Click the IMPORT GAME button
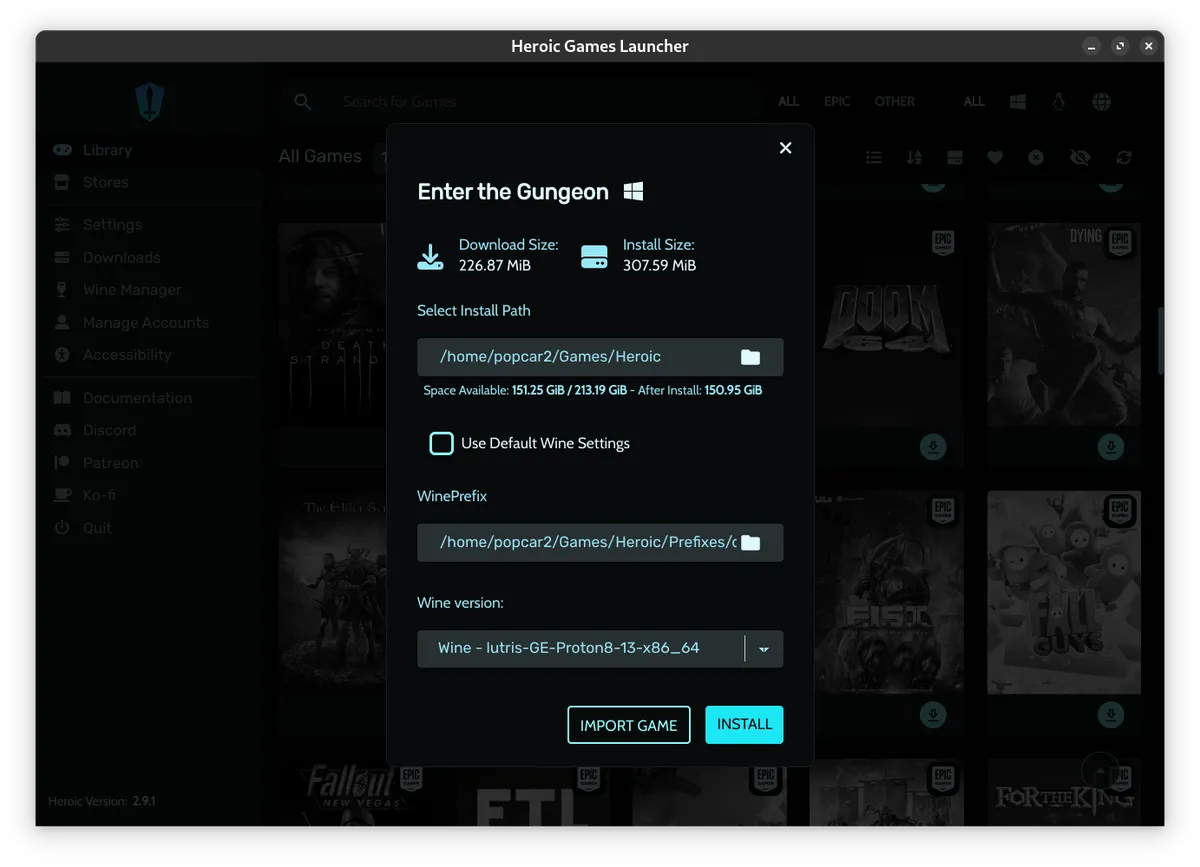The image size is (1200, 867). (x=629, y=725)
